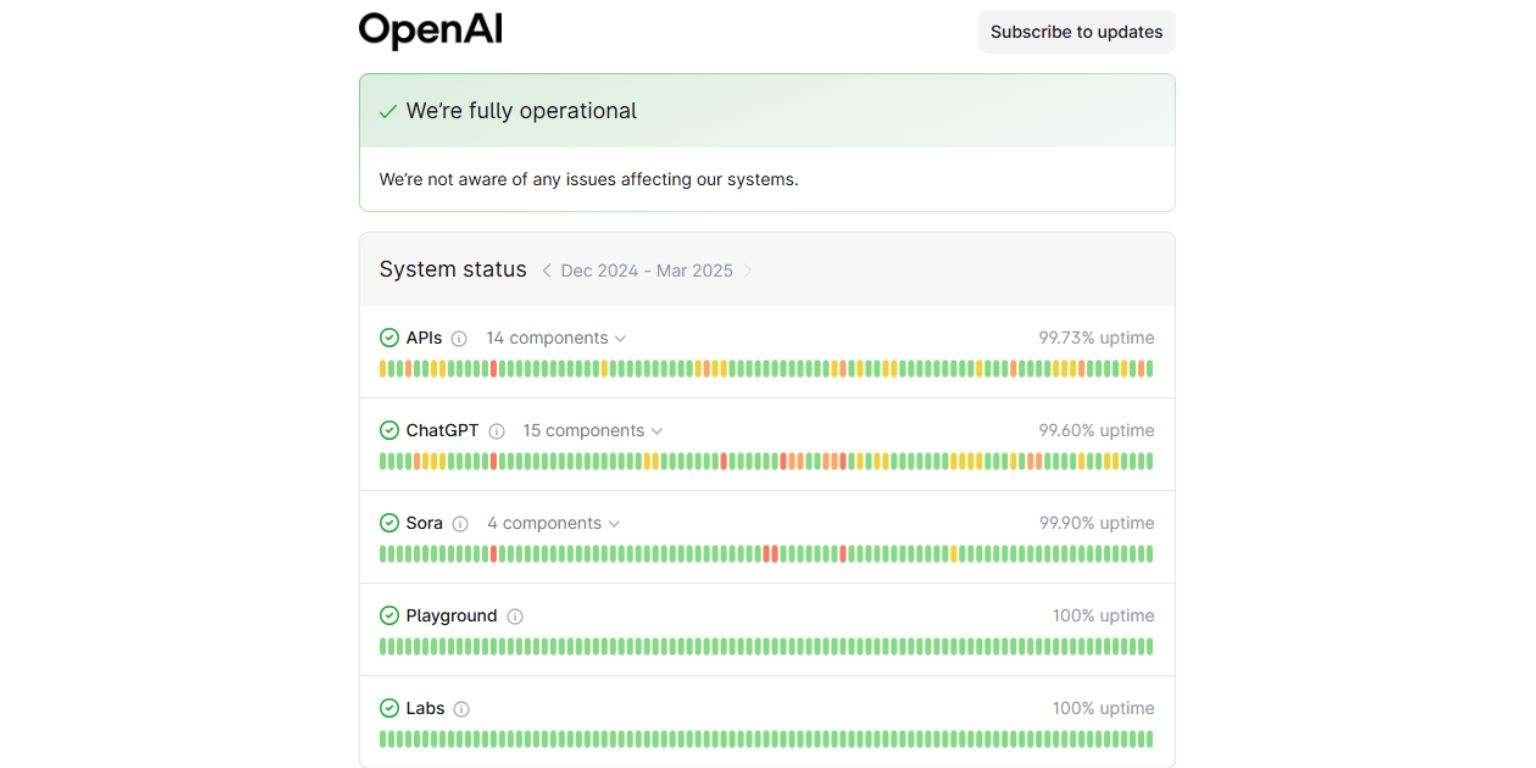
Task: Click the APIs status check icon
Action: click(x=389, y=338)
